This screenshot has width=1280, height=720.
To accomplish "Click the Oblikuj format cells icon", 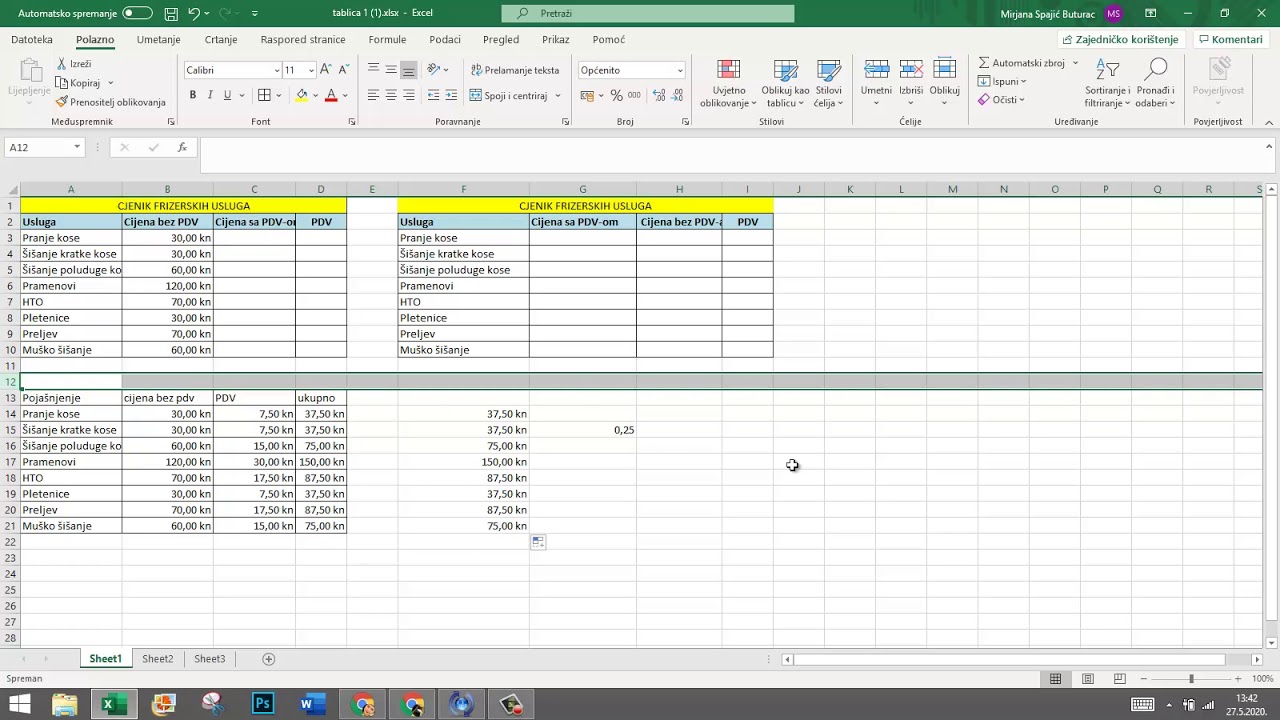I will tap(945, 69).
